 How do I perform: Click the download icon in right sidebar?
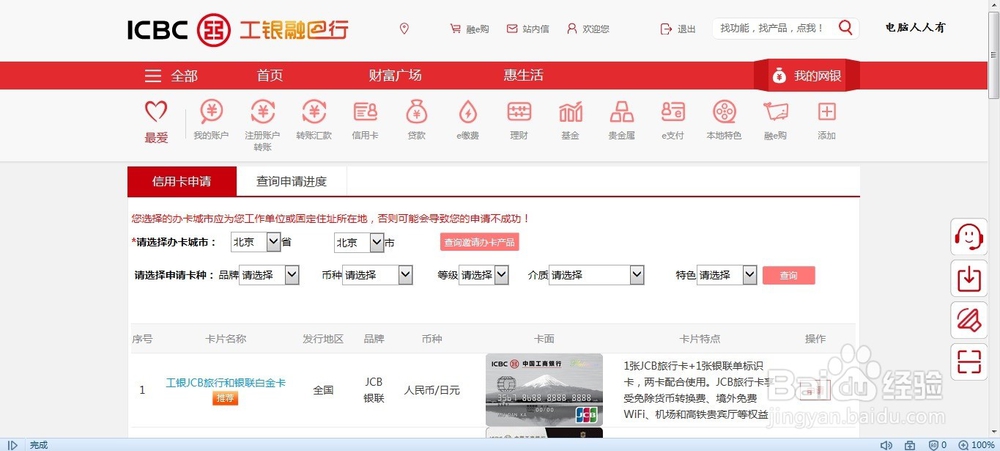(969, 278)
